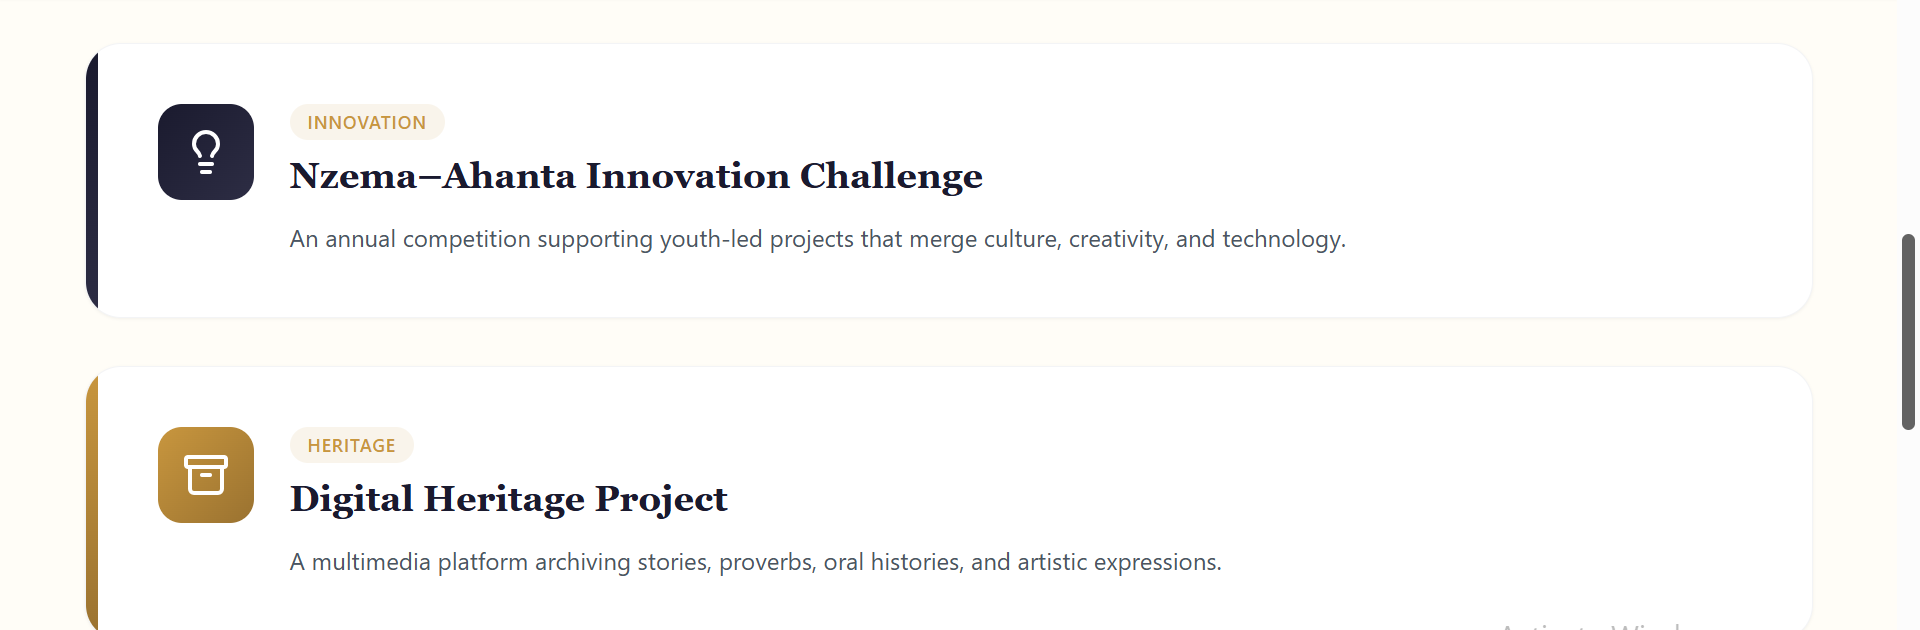This screenshot has height=630, width=1920.
Task: Select the HERITAGE category tag
Action: (x=351, y=445)
